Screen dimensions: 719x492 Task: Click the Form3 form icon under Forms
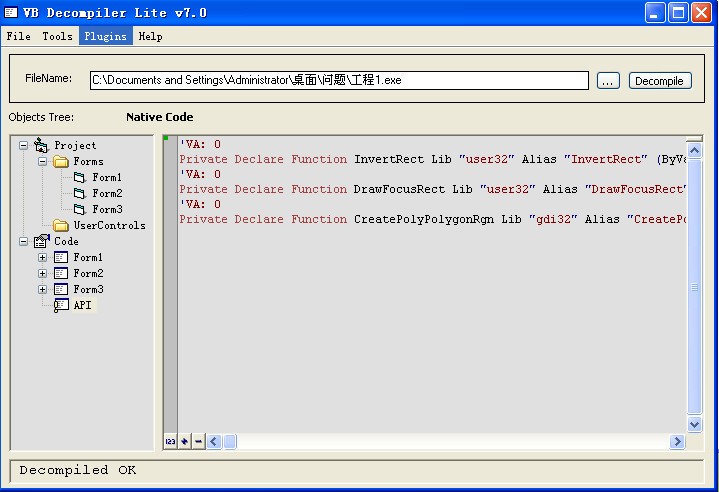80,210
